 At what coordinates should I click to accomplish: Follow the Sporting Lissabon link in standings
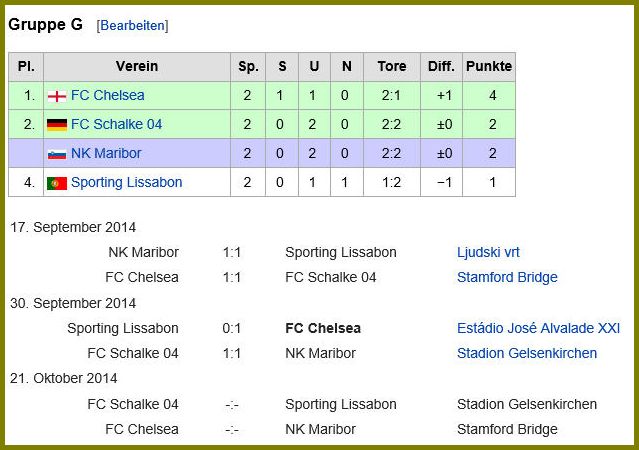126,182
